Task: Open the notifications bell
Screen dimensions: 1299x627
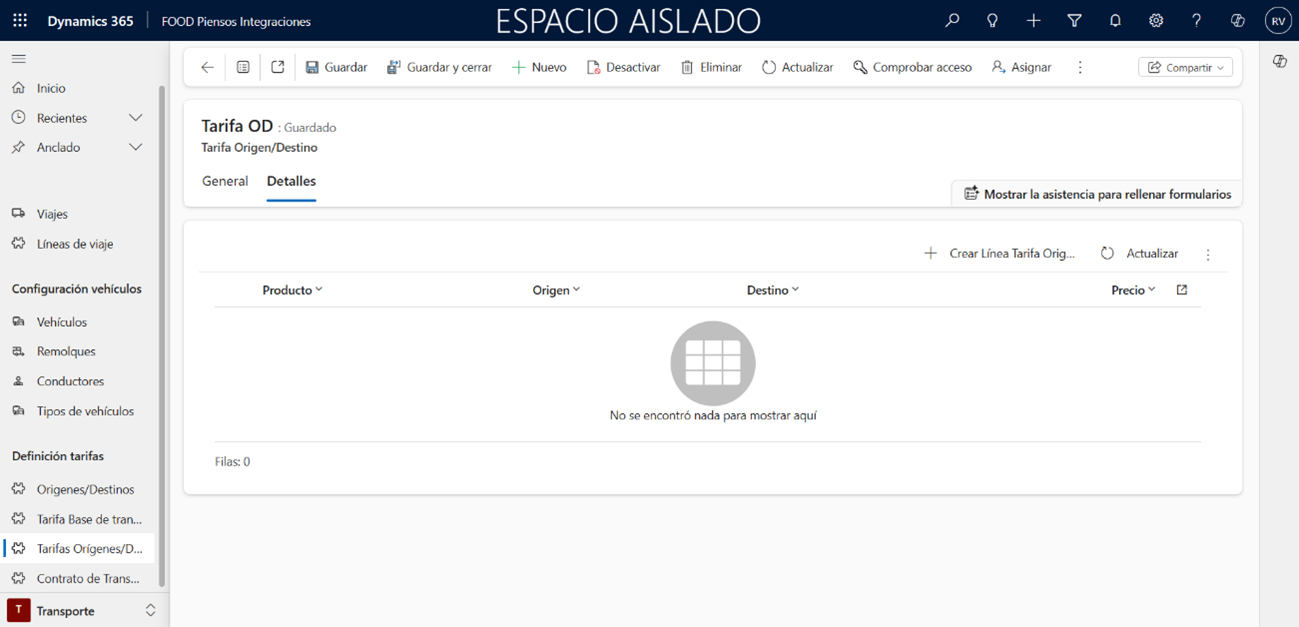Action: [1115, 20]
